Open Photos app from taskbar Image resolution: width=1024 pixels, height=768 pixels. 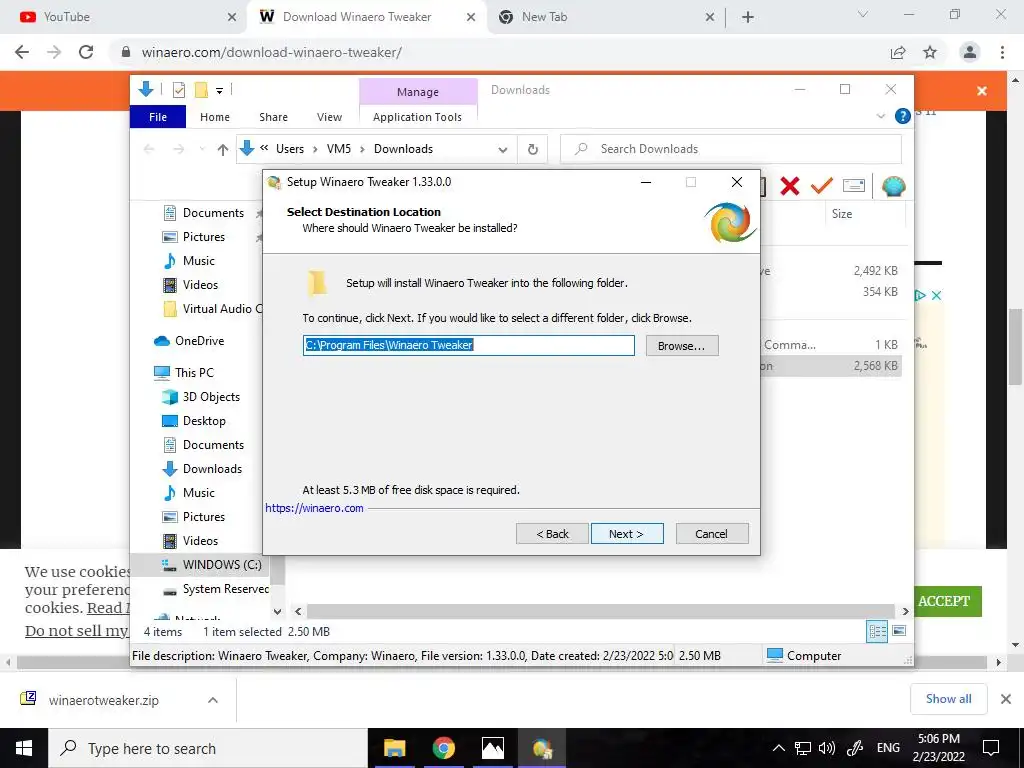point(492,748)
